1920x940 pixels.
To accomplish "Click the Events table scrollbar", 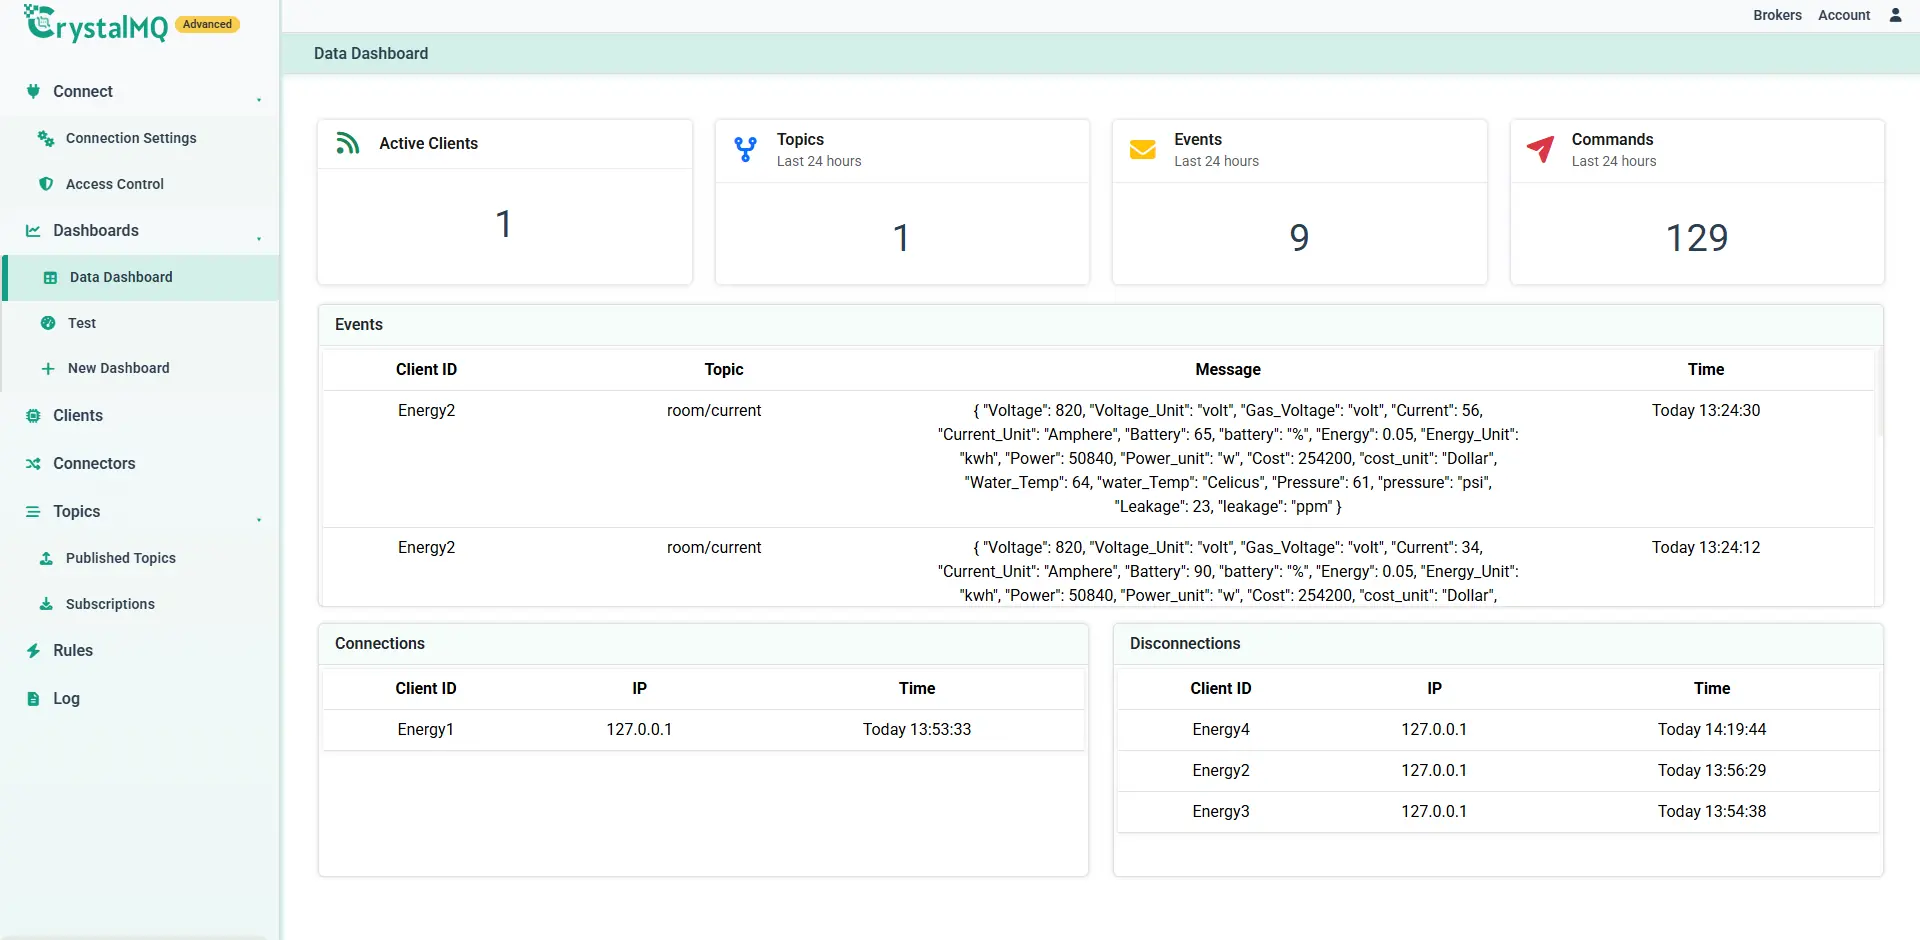I will click(1879, 392).
